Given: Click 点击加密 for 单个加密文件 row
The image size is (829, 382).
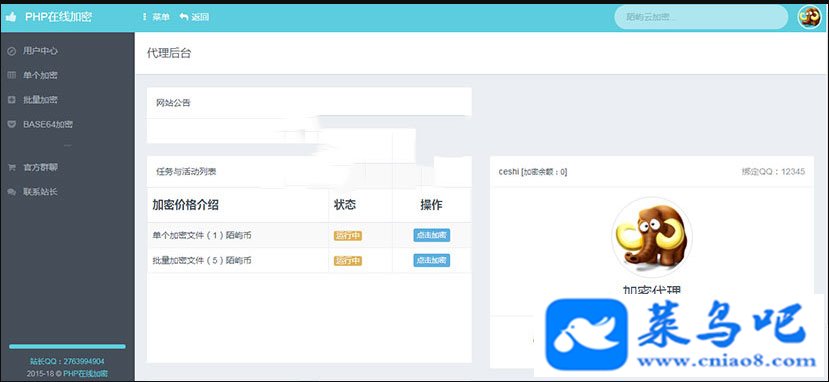Looking at the screenshot, I should point(431,235).
